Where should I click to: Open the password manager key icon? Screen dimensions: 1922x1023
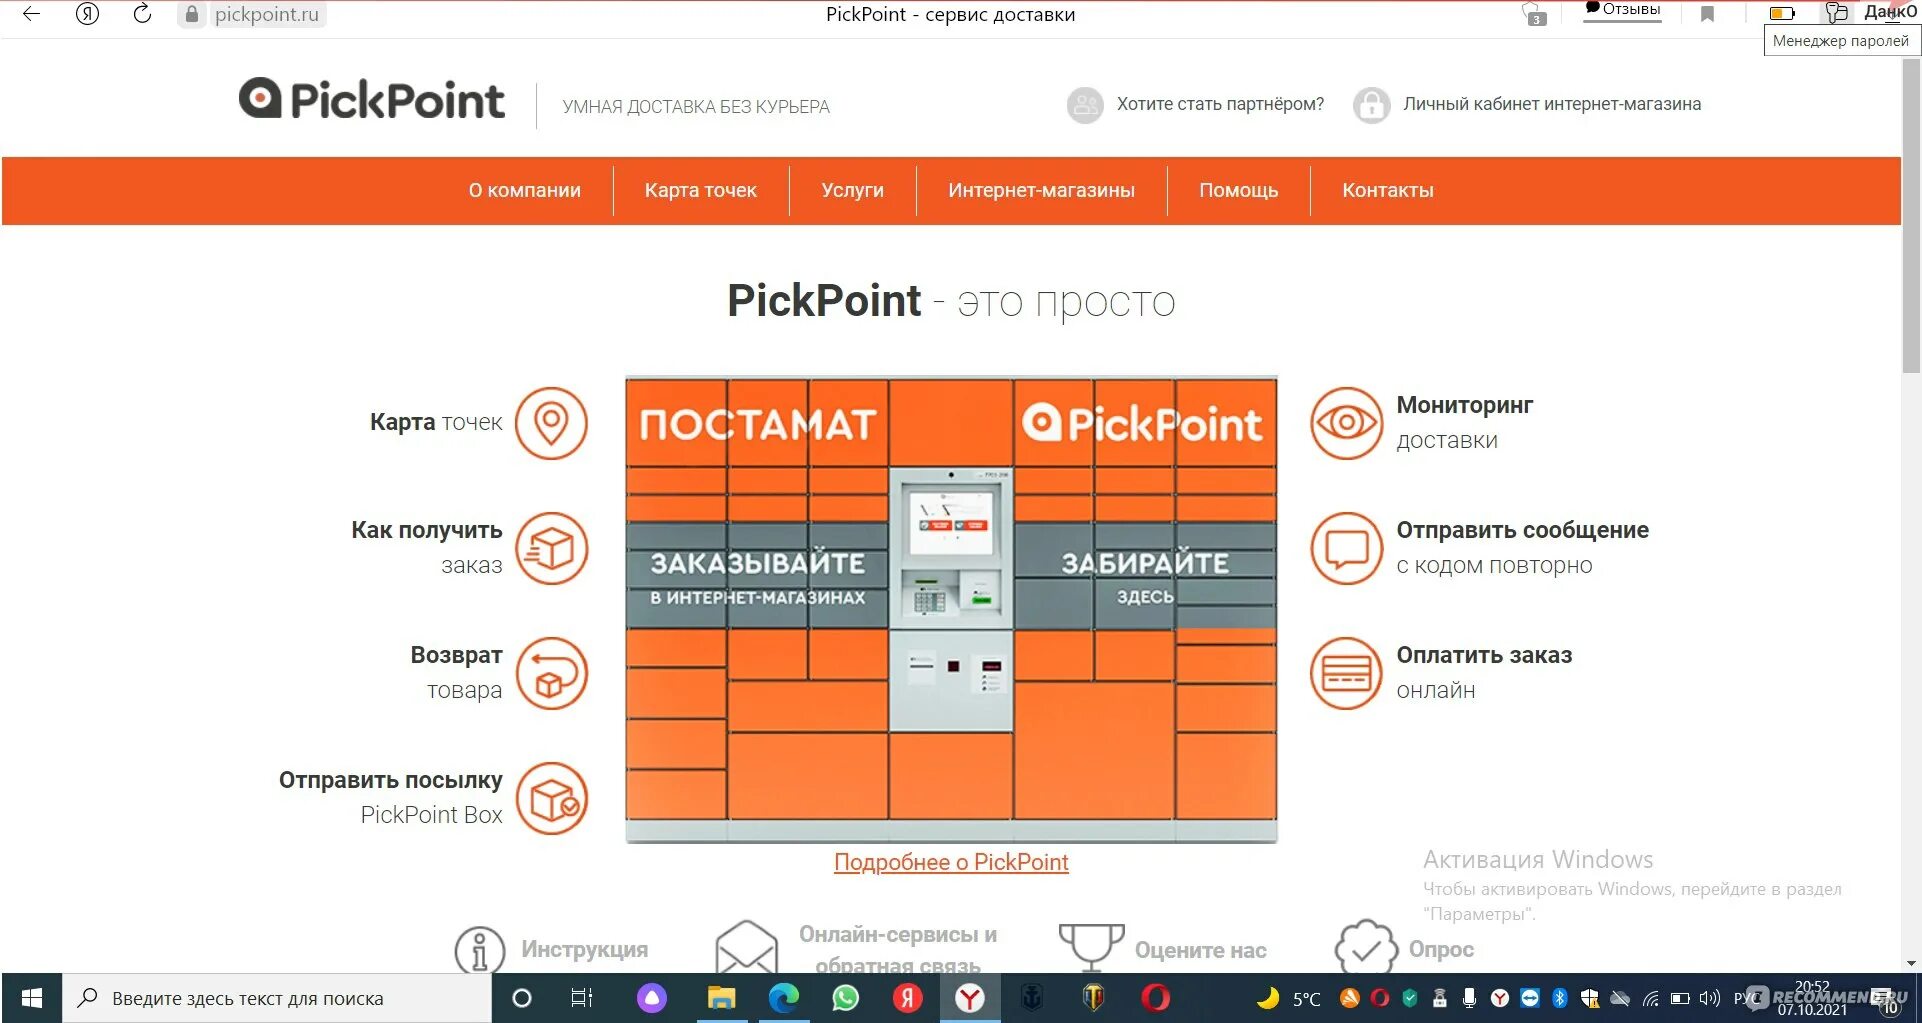1836,13
